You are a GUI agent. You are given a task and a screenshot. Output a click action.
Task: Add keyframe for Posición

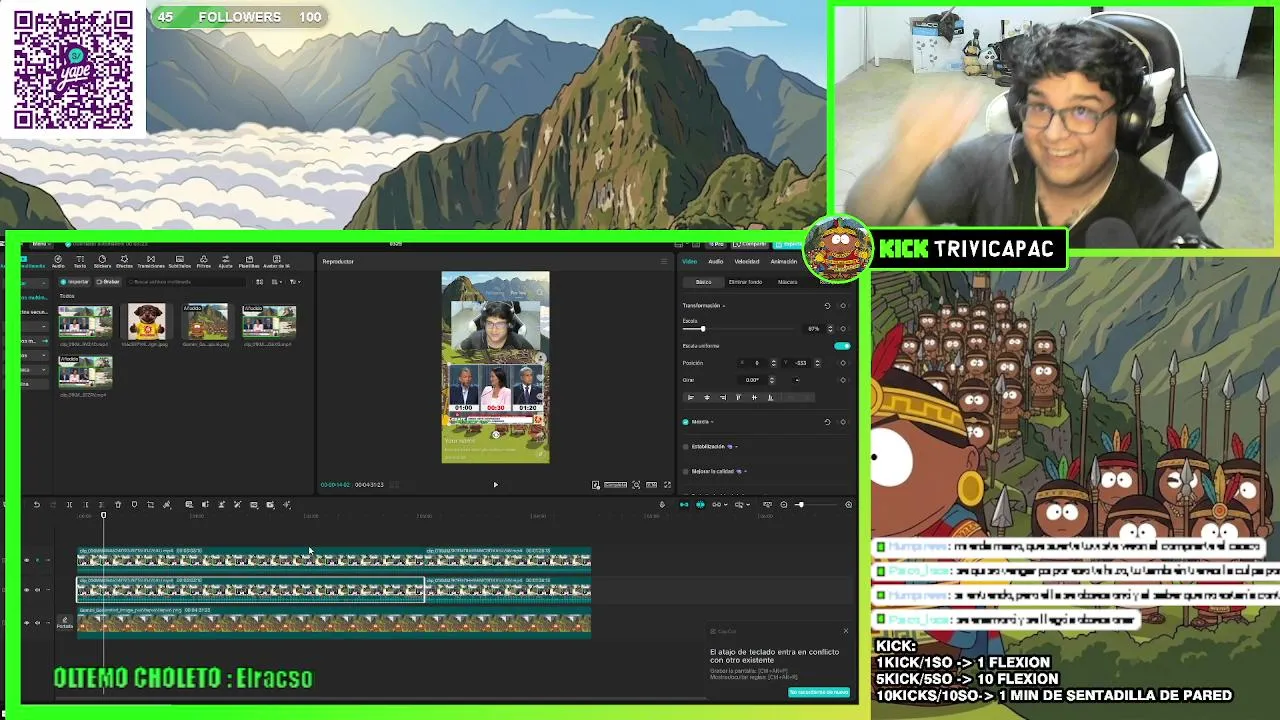point(843,363)
